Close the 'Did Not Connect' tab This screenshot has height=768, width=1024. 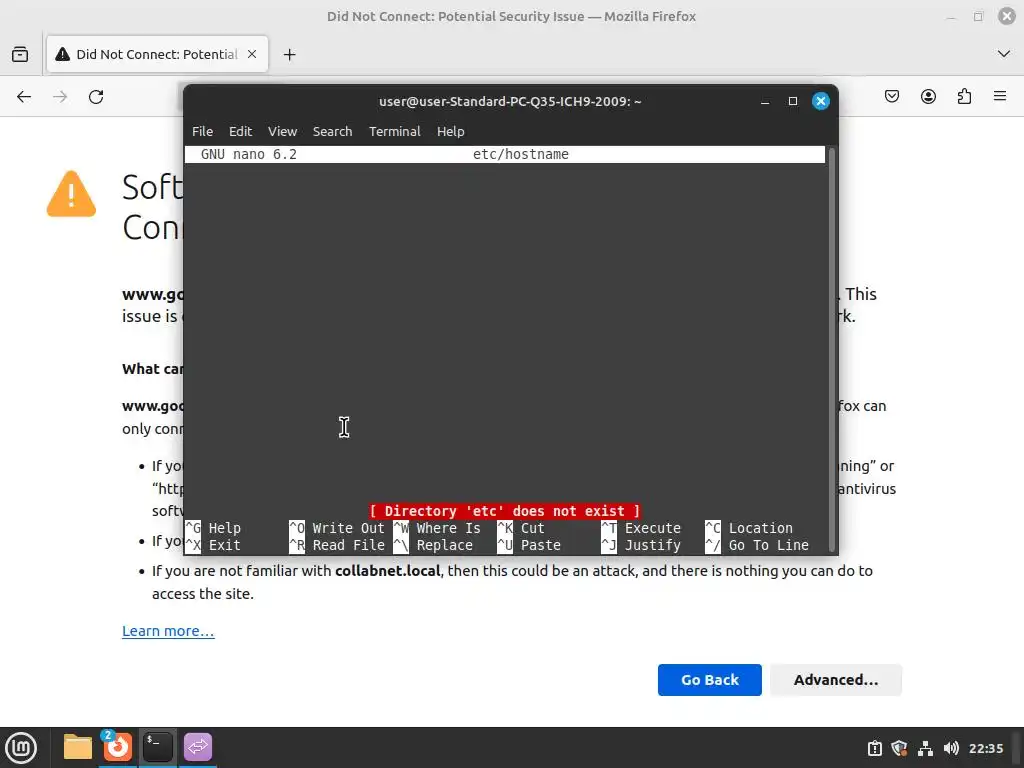(252, 54)
